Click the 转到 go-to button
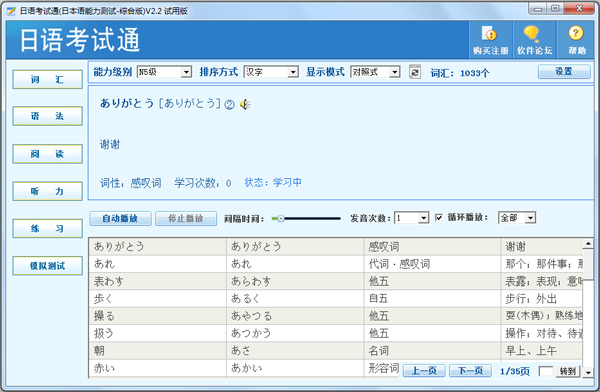600x392 pixels. pyautogui.click(x=568, y=371)
